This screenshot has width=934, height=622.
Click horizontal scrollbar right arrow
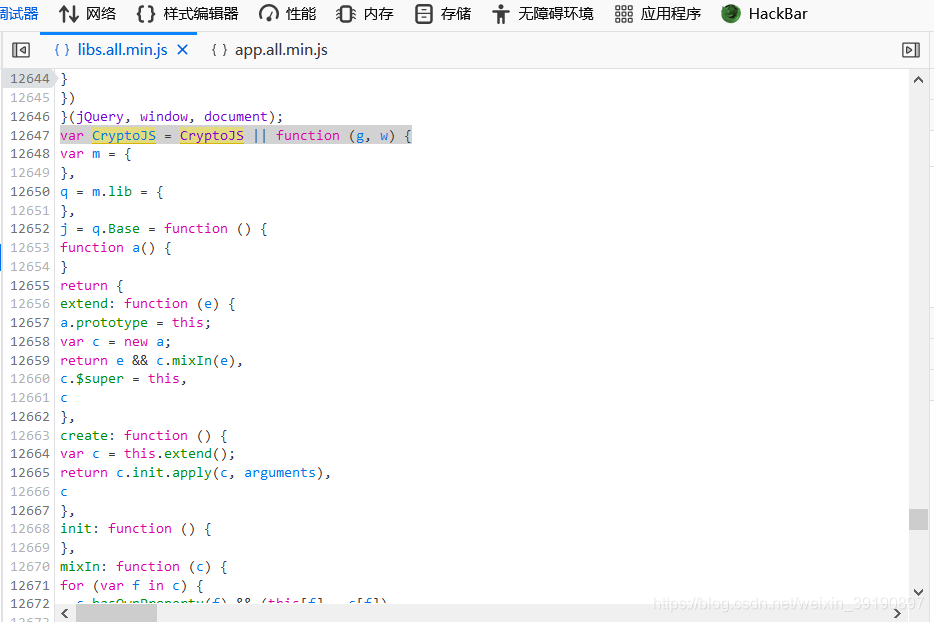[x=898, y=614]
